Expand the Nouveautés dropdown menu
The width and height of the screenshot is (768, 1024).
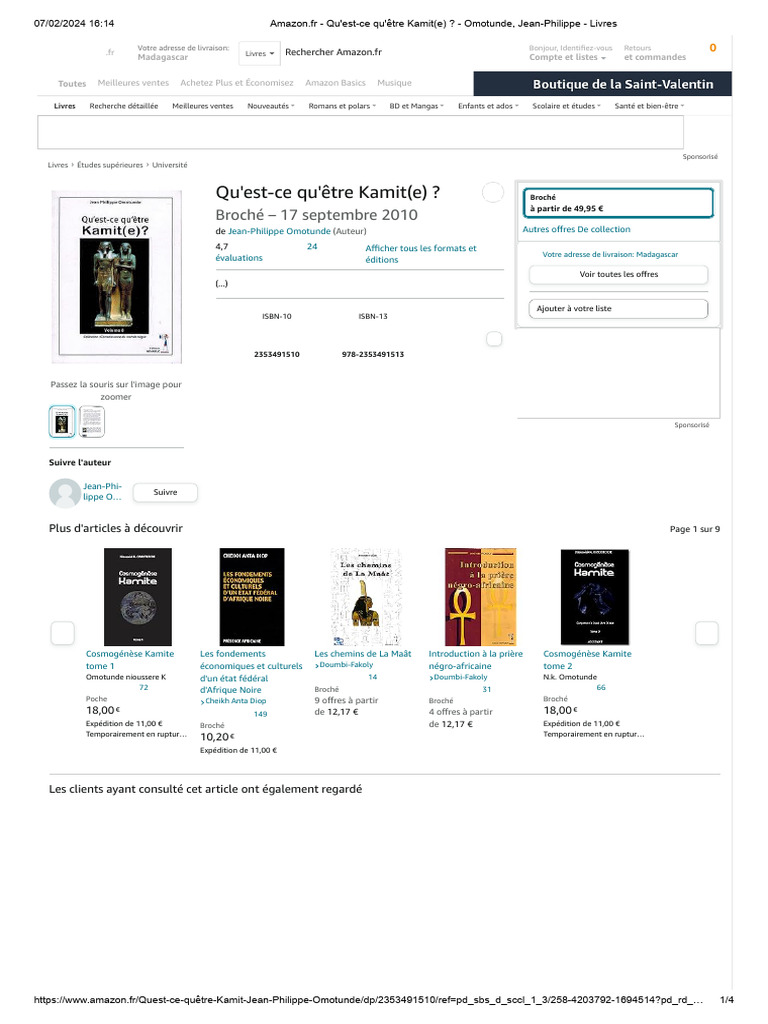pyautogui.click(x=271, y=106)
